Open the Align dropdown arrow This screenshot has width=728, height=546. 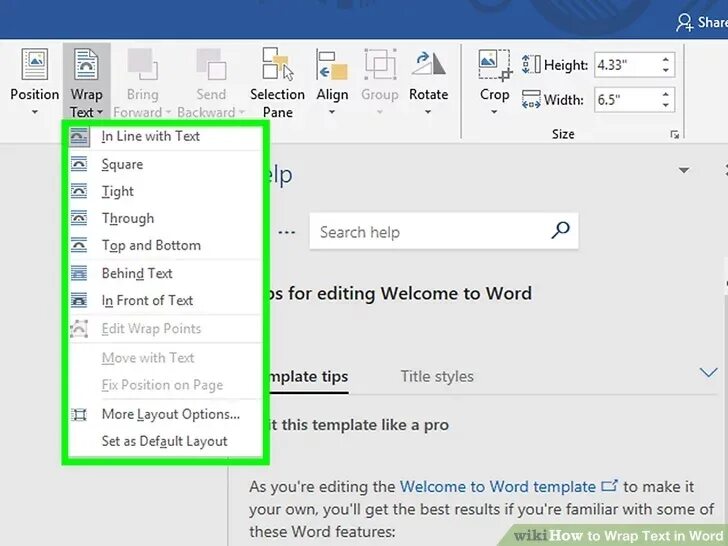coord(332,112)
